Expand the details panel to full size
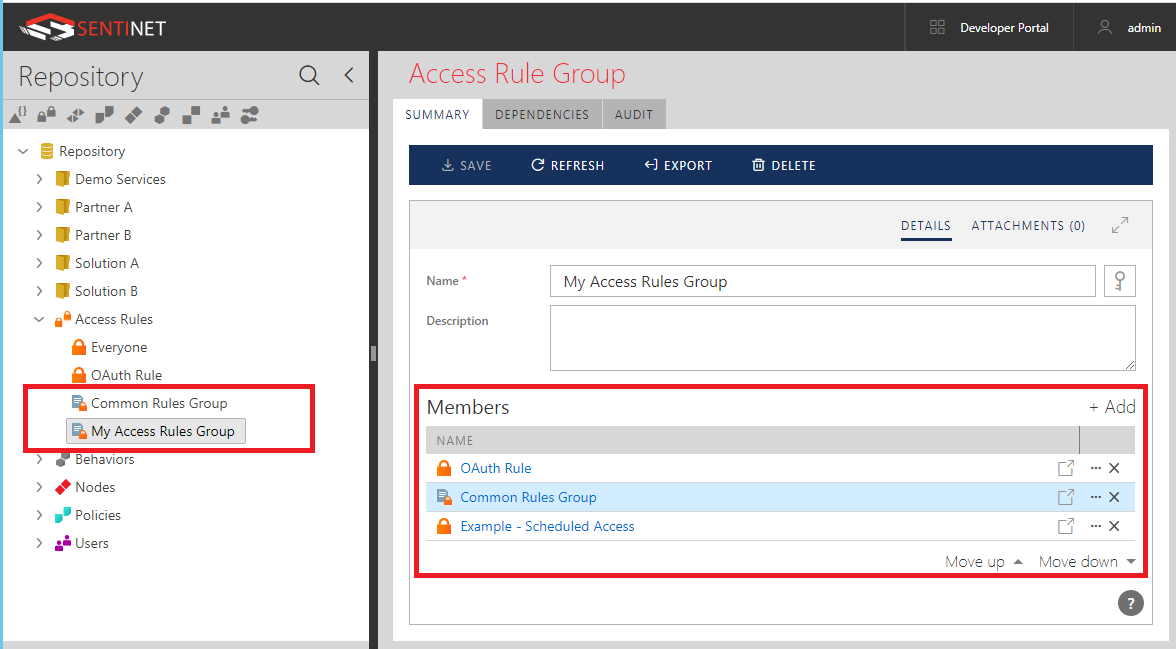The width and height of the screenshot is (1176, 649). click(1120, 226)
